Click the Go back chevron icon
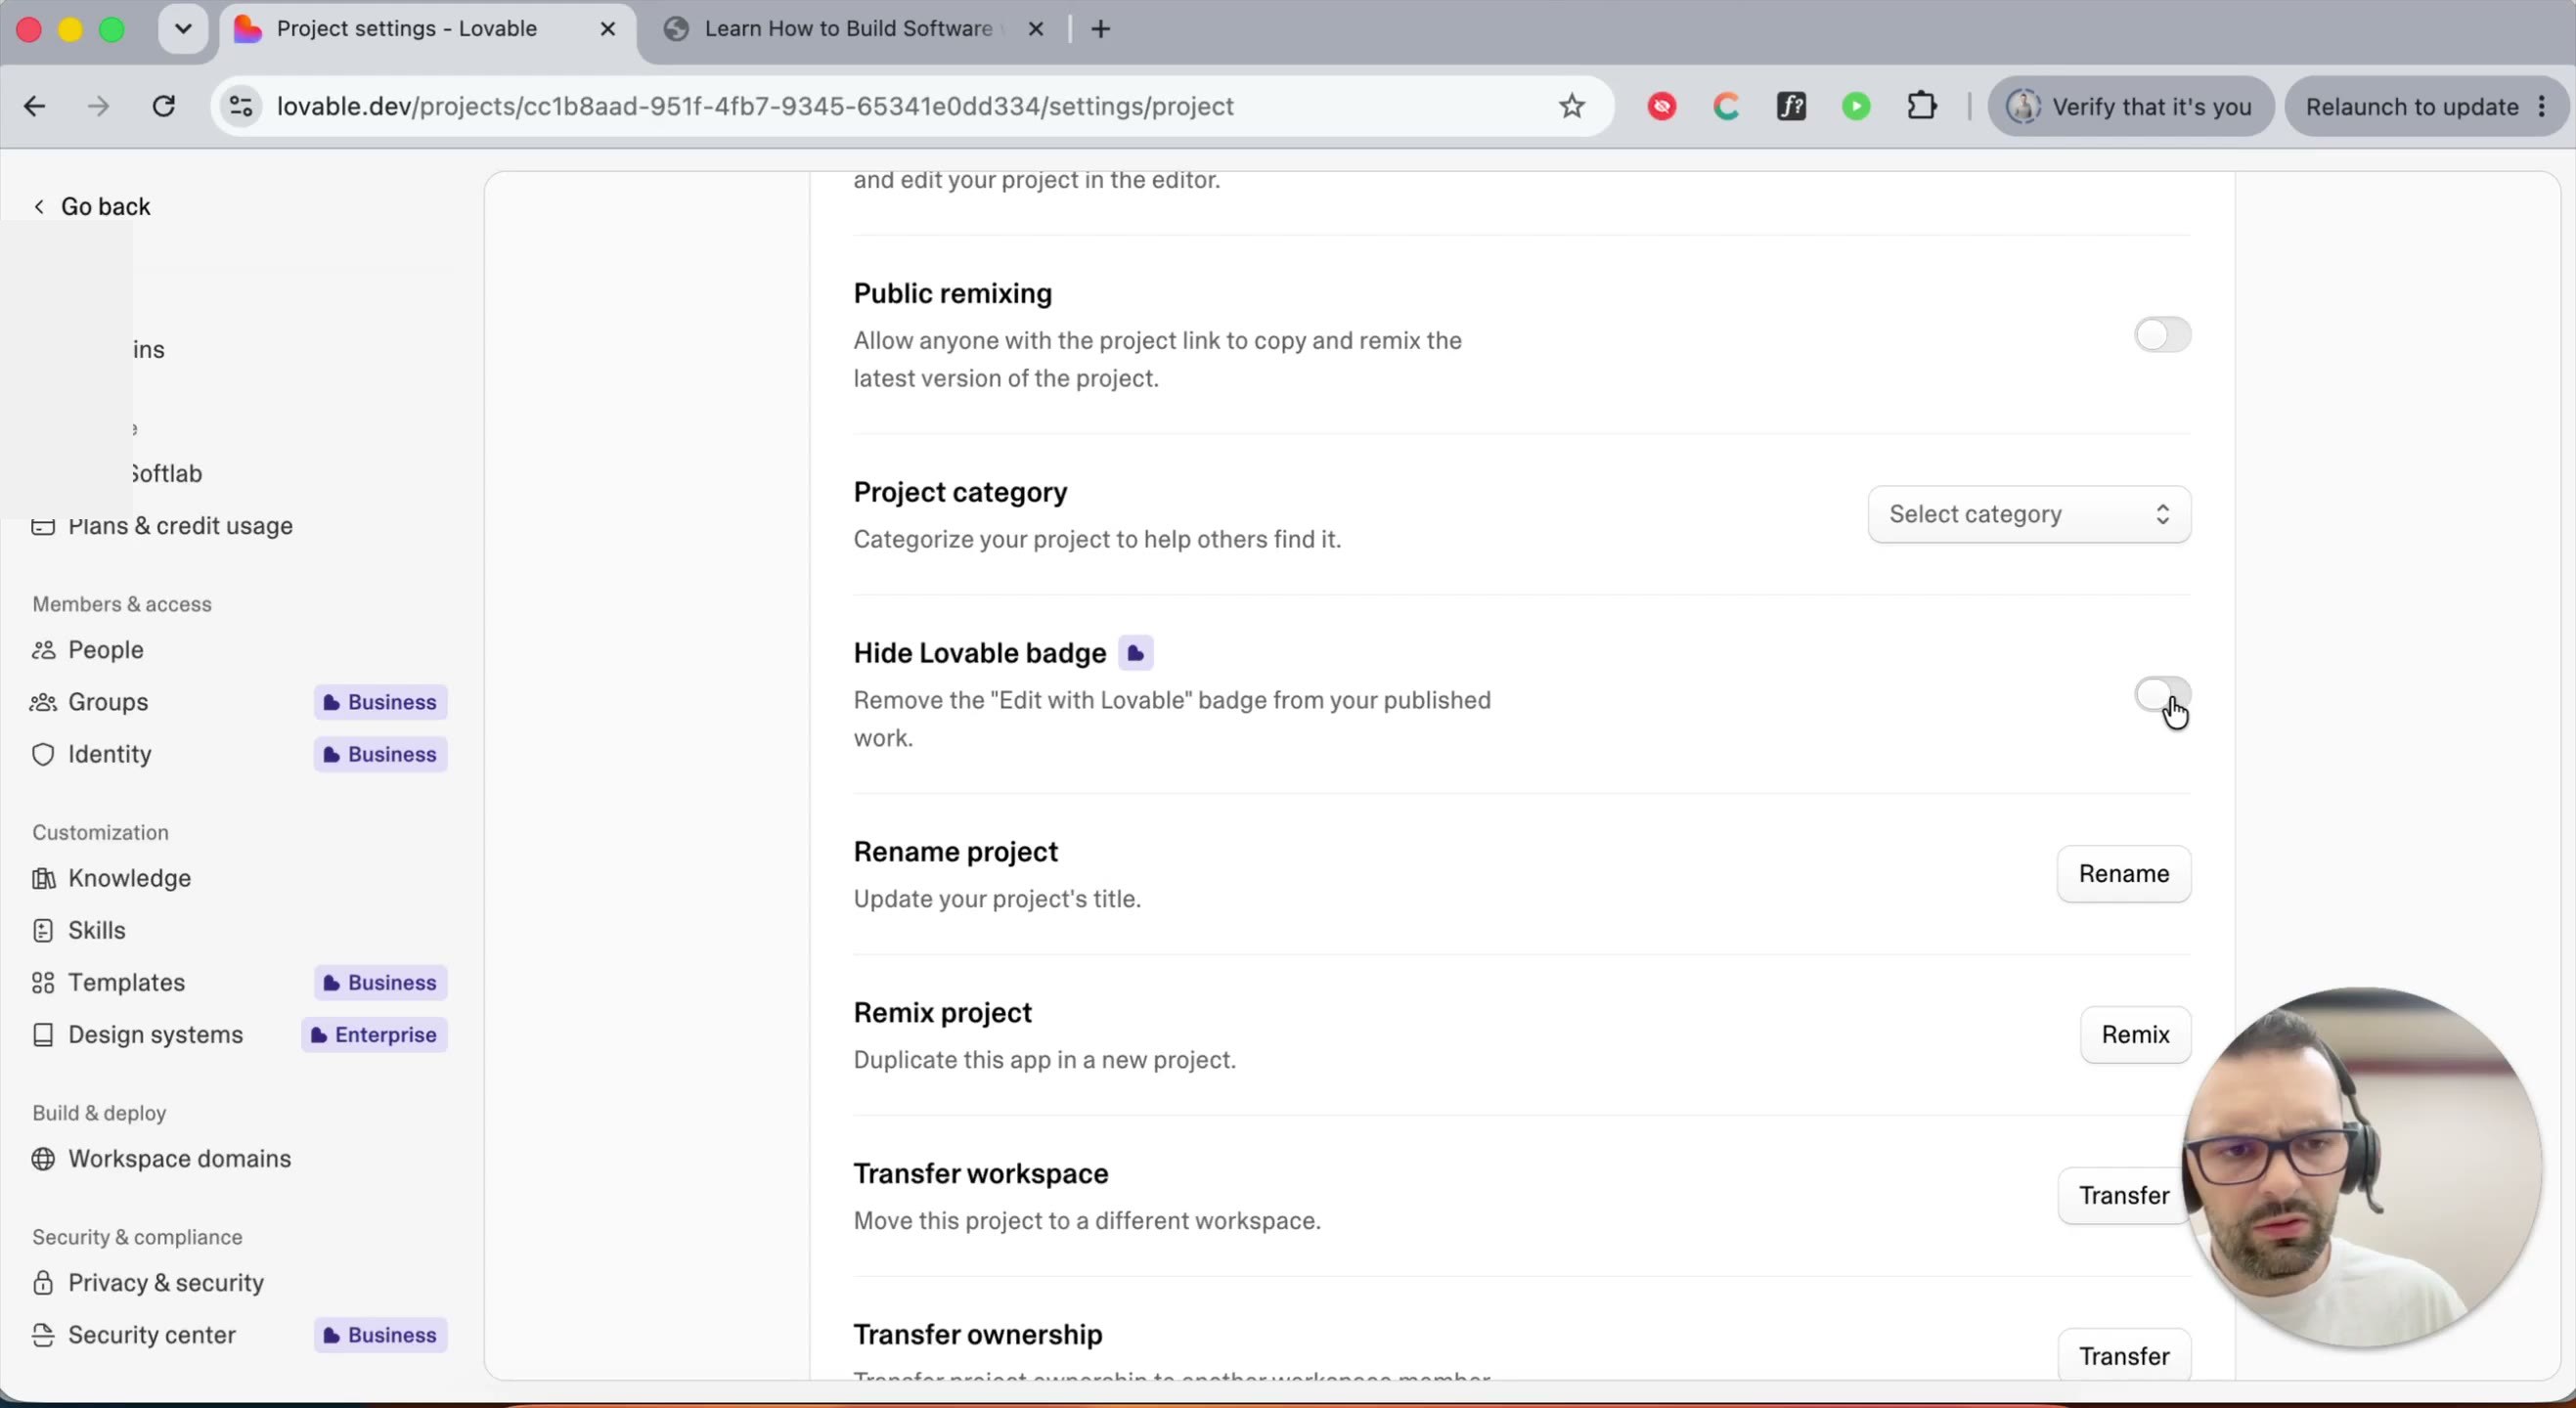 (x=39, y=206)
